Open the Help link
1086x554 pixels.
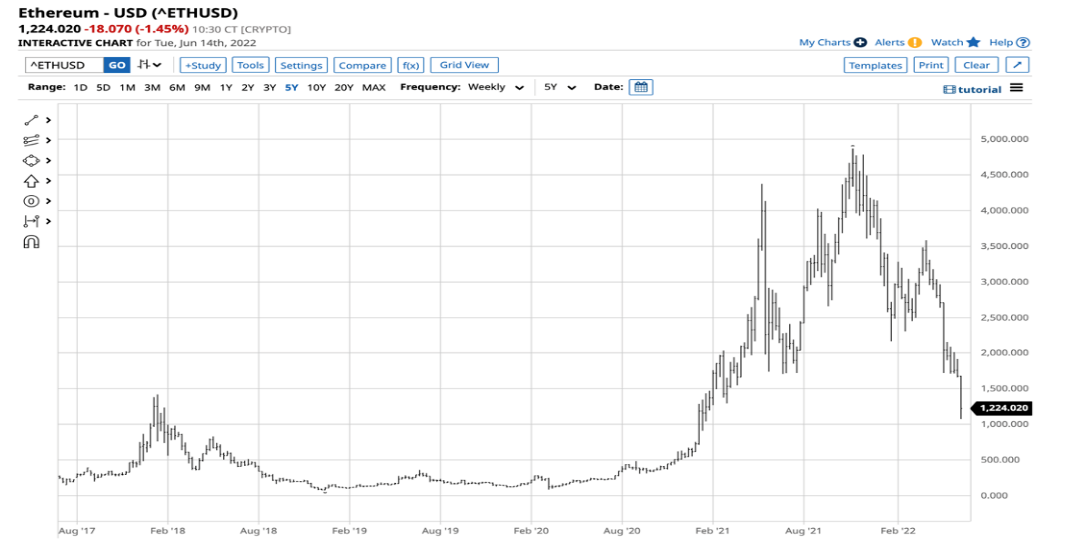click(x=1002, y=42)
